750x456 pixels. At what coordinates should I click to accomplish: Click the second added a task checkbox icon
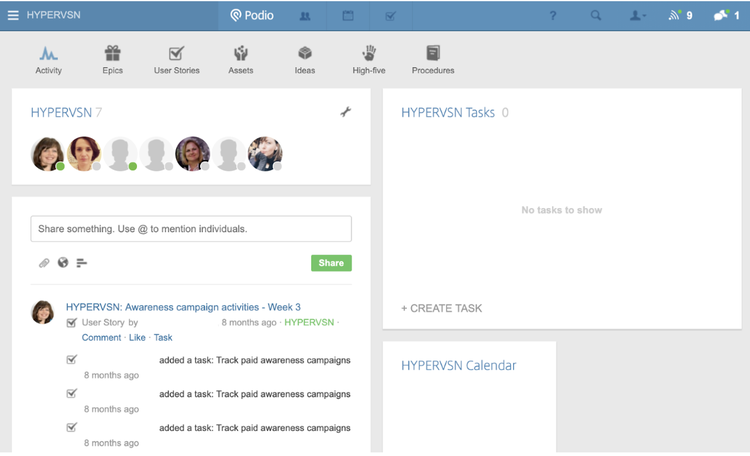point(72,393)
